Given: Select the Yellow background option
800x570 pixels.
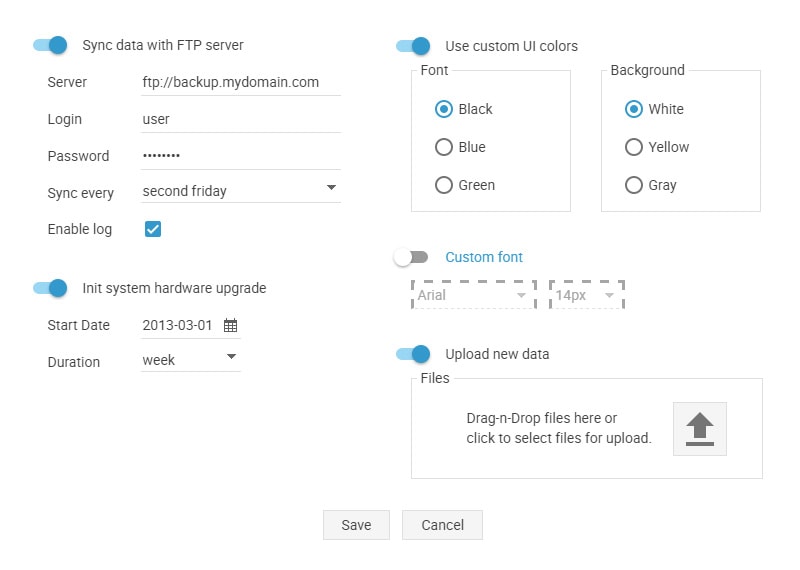Looking at the screenshot, I should (x=634, y=147).
